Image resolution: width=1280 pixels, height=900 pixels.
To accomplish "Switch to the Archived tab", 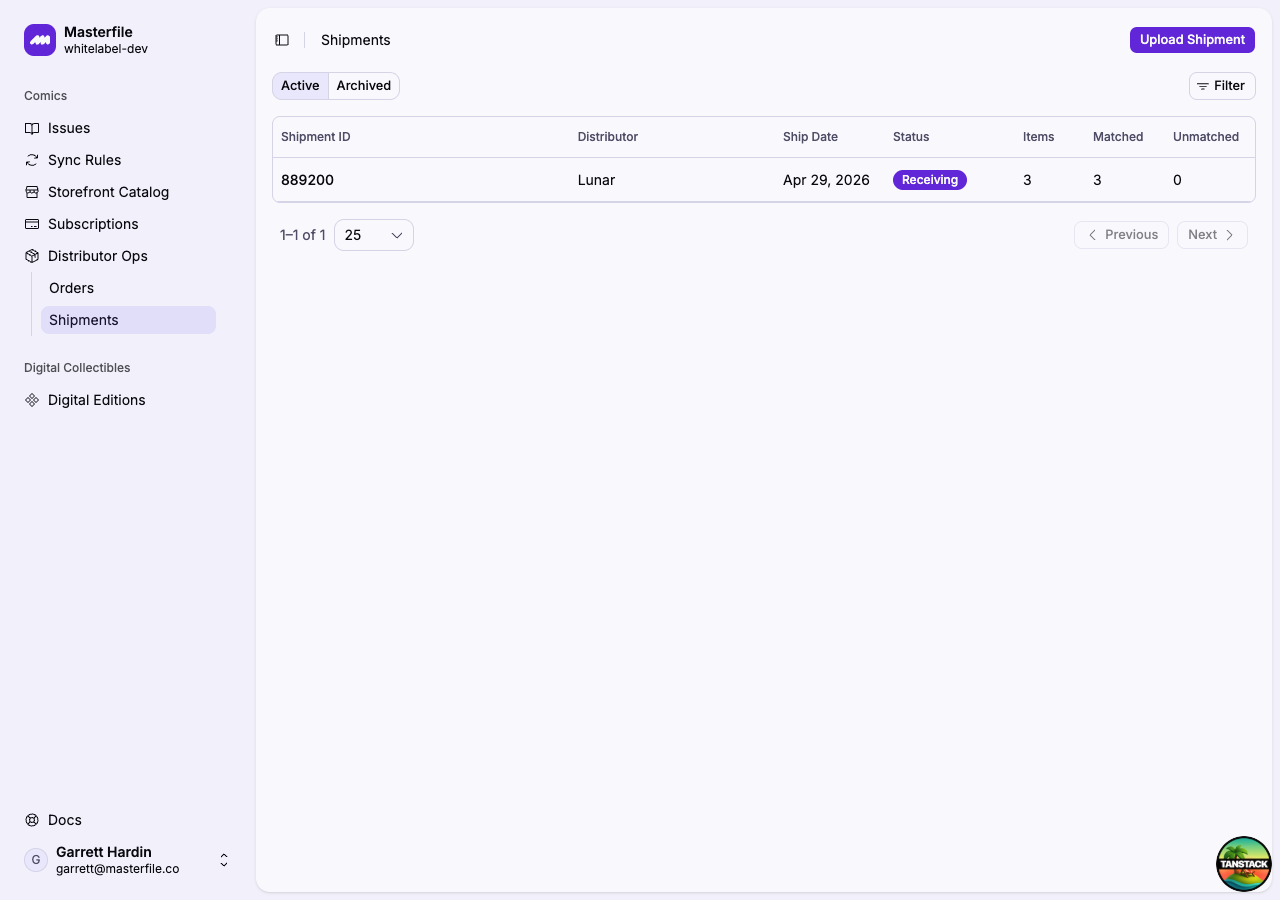I will [364, 86].
